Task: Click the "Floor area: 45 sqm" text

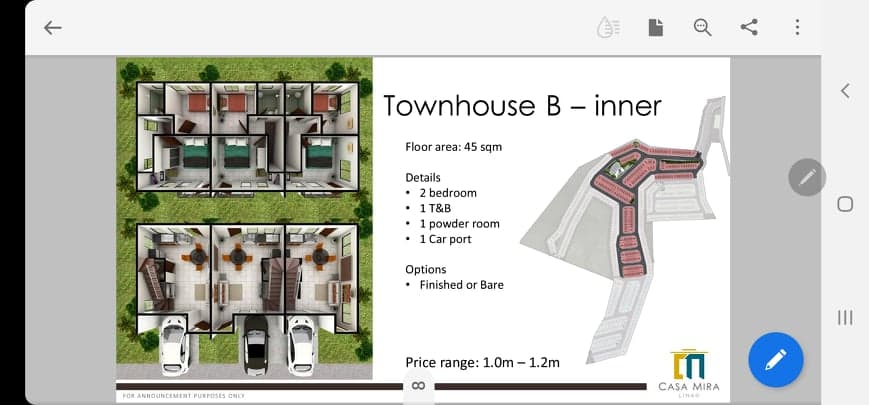Action: 453,147
